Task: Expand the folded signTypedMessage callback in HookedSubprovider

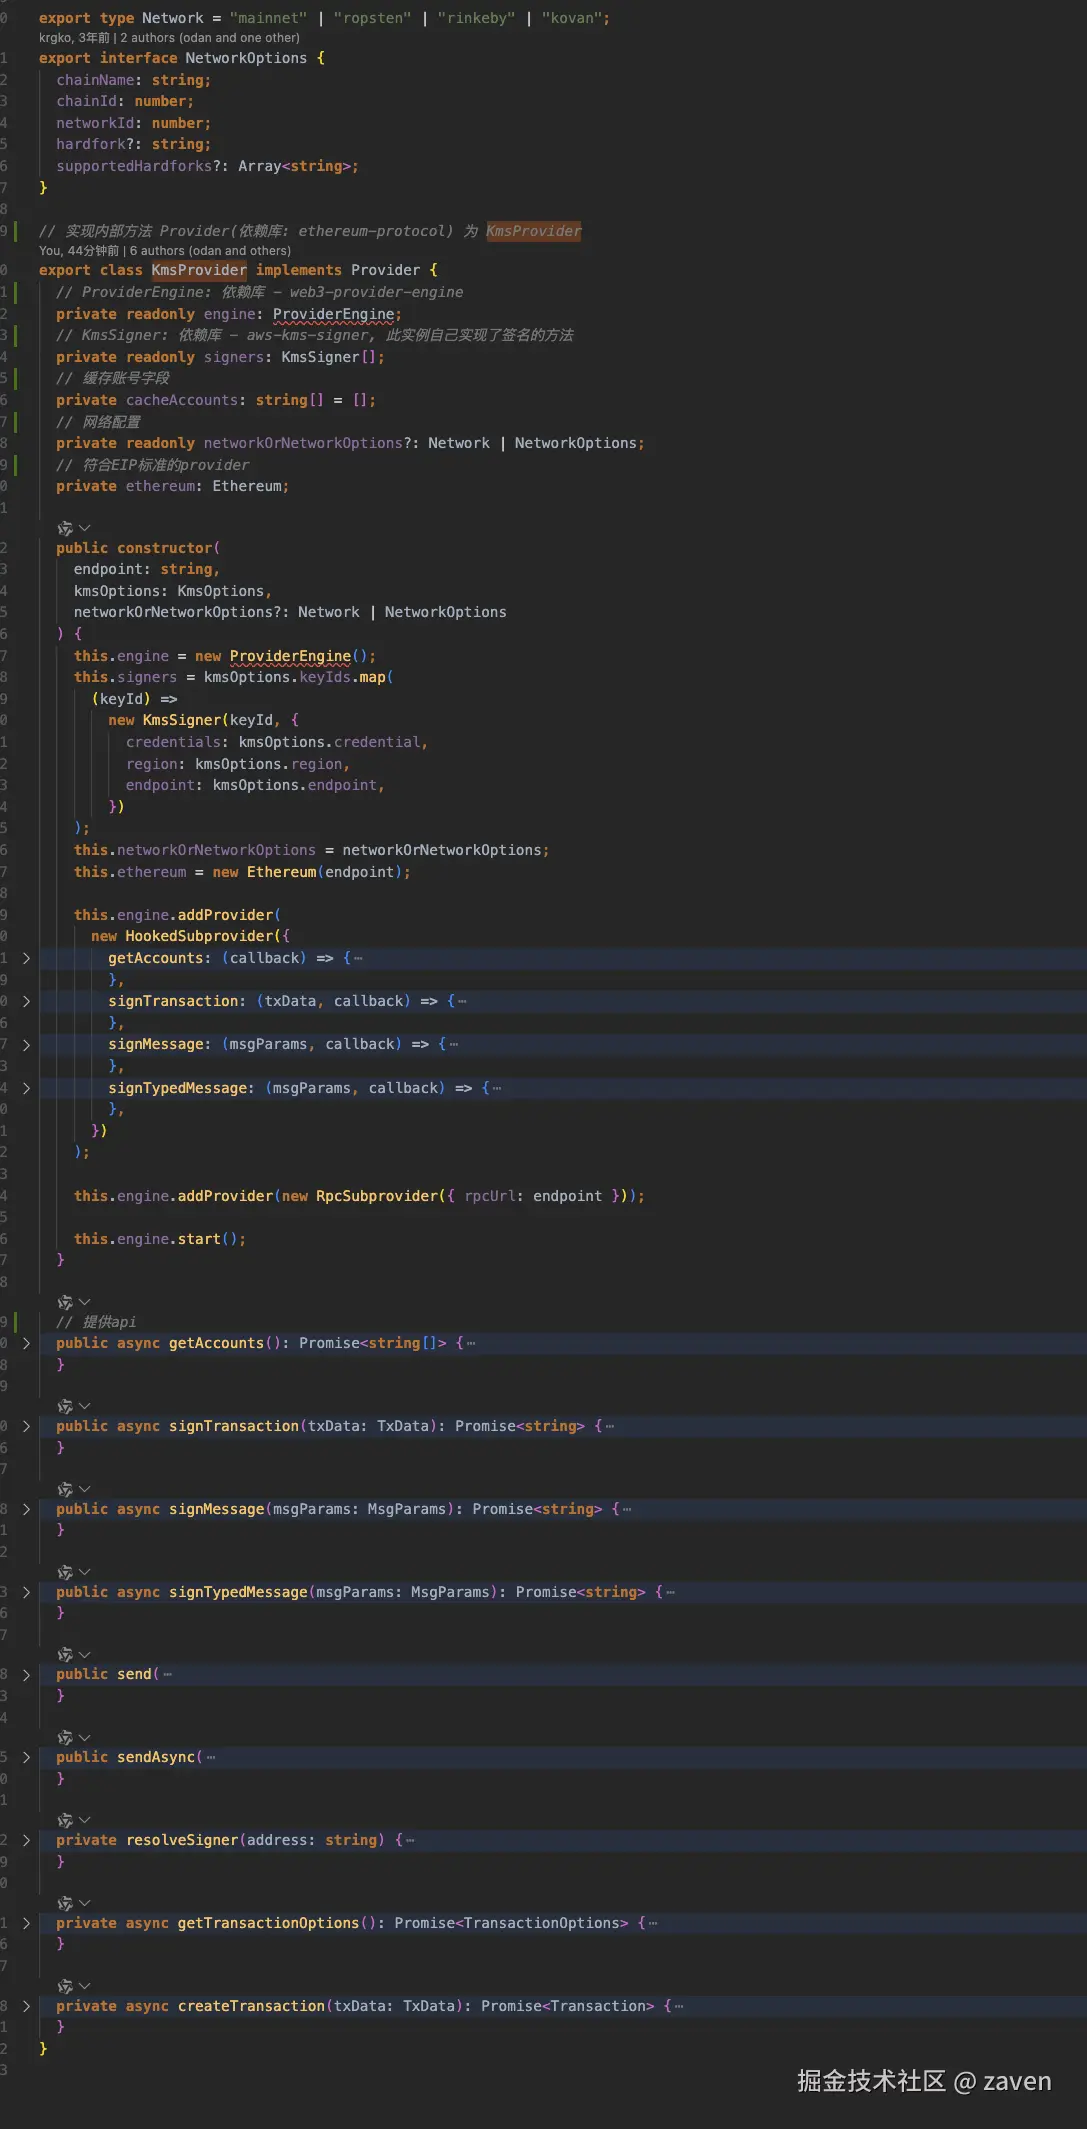Action: pyautogui.click(x=26, y=1088)
